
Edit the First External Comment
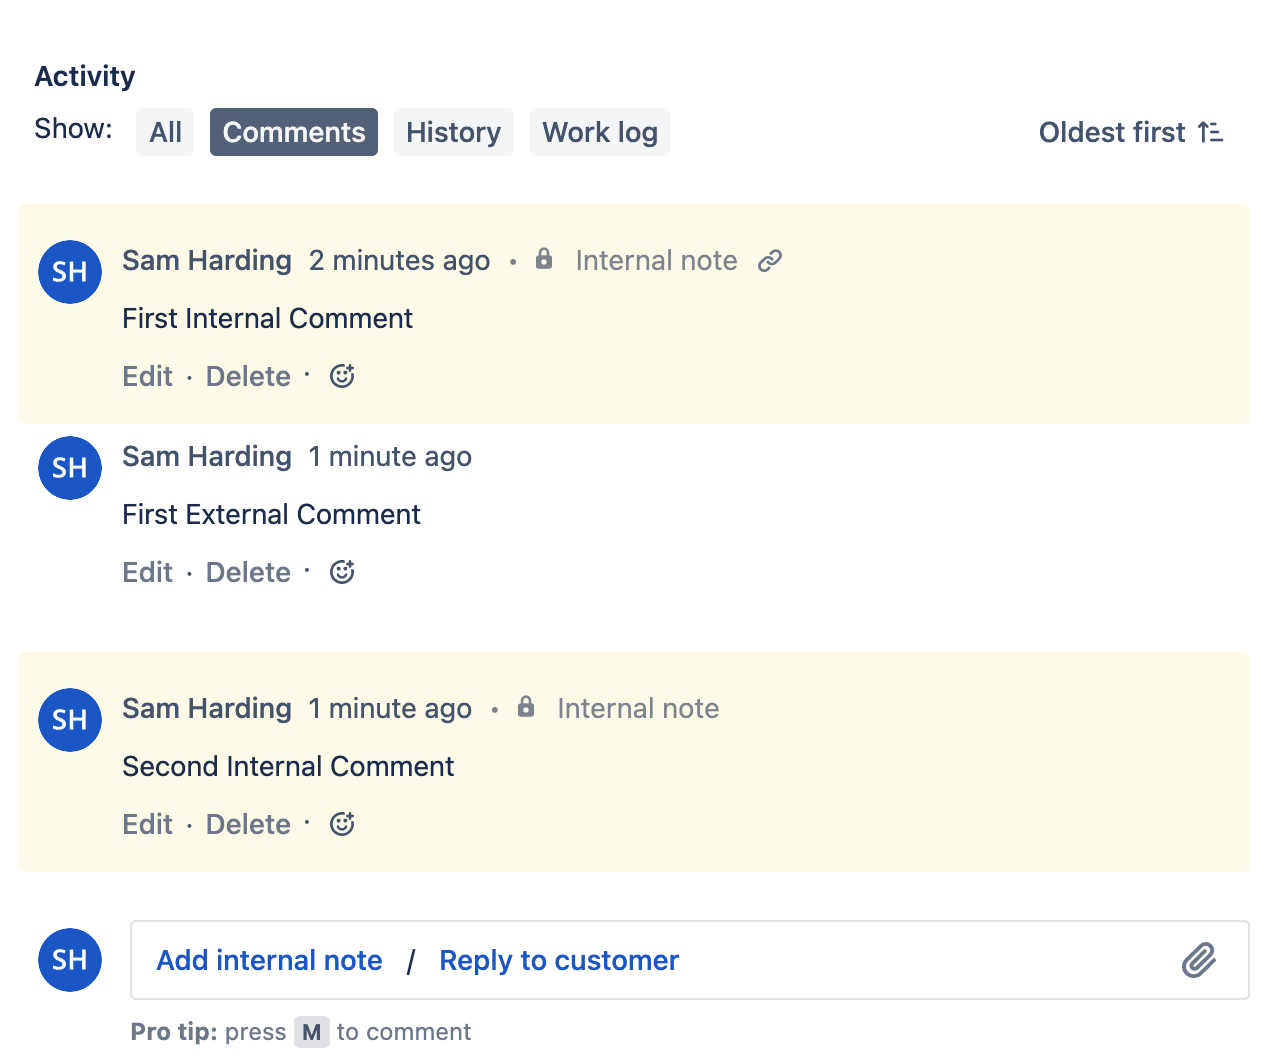tap(147, 572)
